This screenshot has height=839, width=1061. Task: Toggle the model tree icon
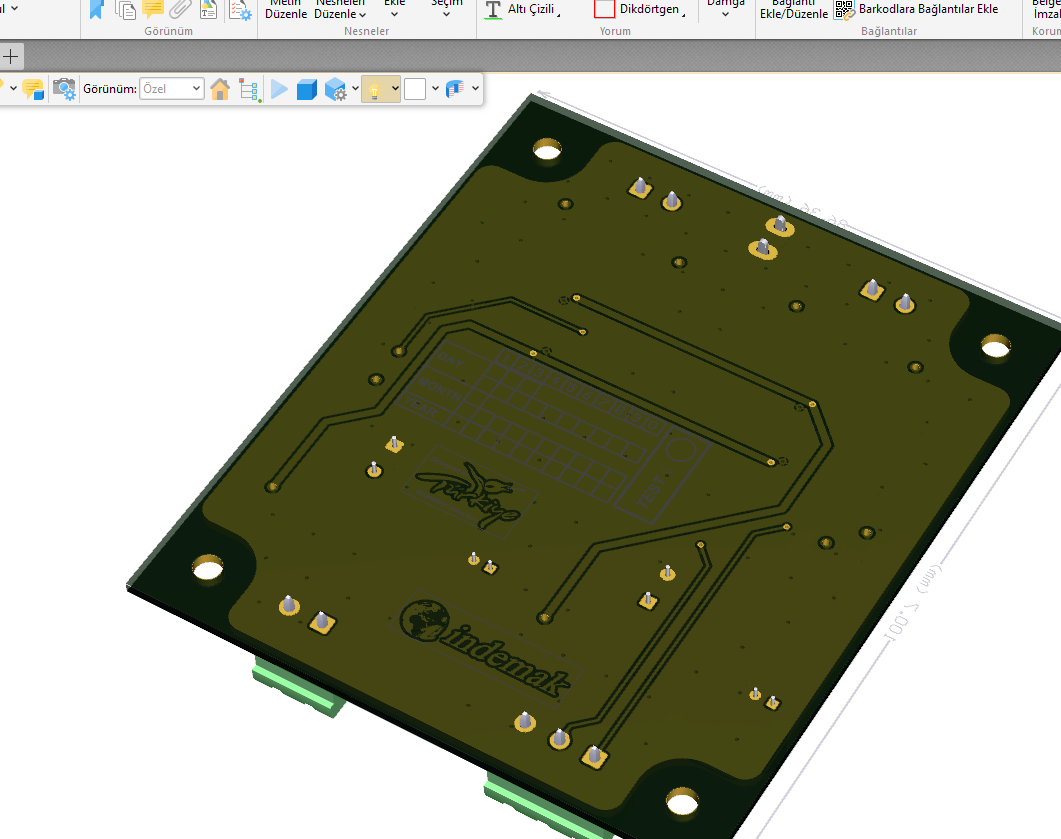249,89
